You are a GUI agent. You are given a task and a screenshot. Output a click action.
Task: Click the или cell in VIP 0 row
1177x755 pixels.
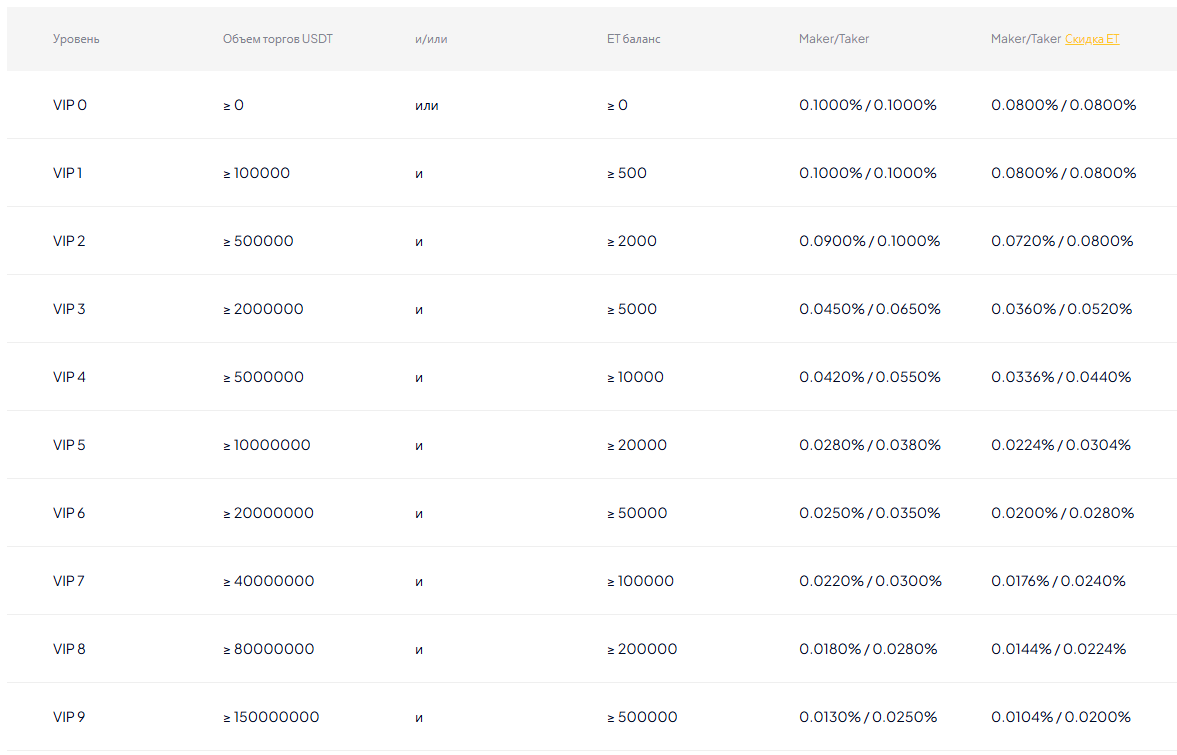tap(426, 106)
